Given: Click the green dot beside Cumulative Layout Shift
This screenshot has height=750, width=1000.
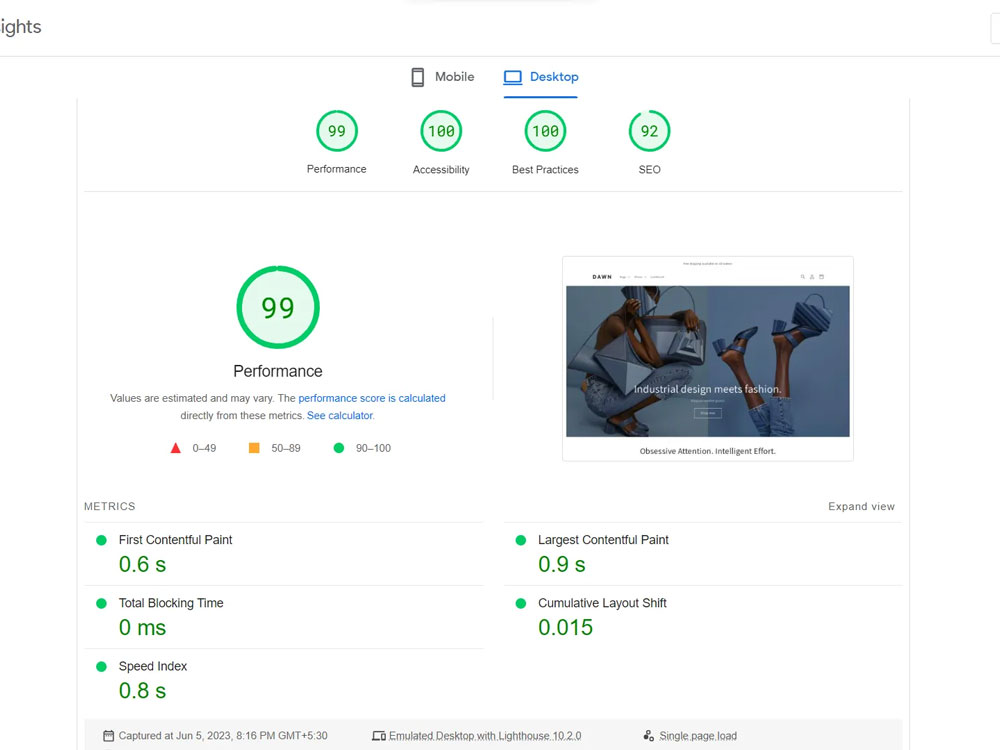Looking at the screenshot, I should (x=520, y=603).
